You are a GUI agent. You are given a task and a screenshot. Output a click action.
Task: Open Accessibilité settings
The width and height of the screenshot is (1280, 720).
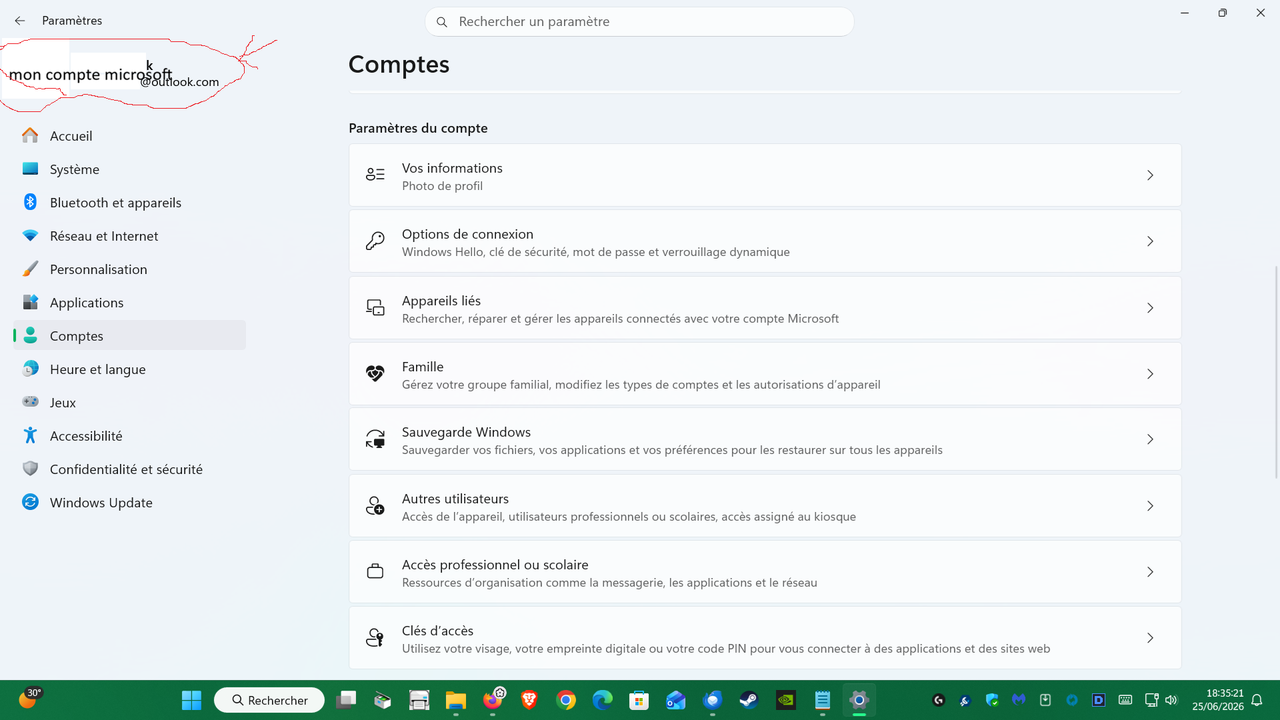(x=129, y=436)
